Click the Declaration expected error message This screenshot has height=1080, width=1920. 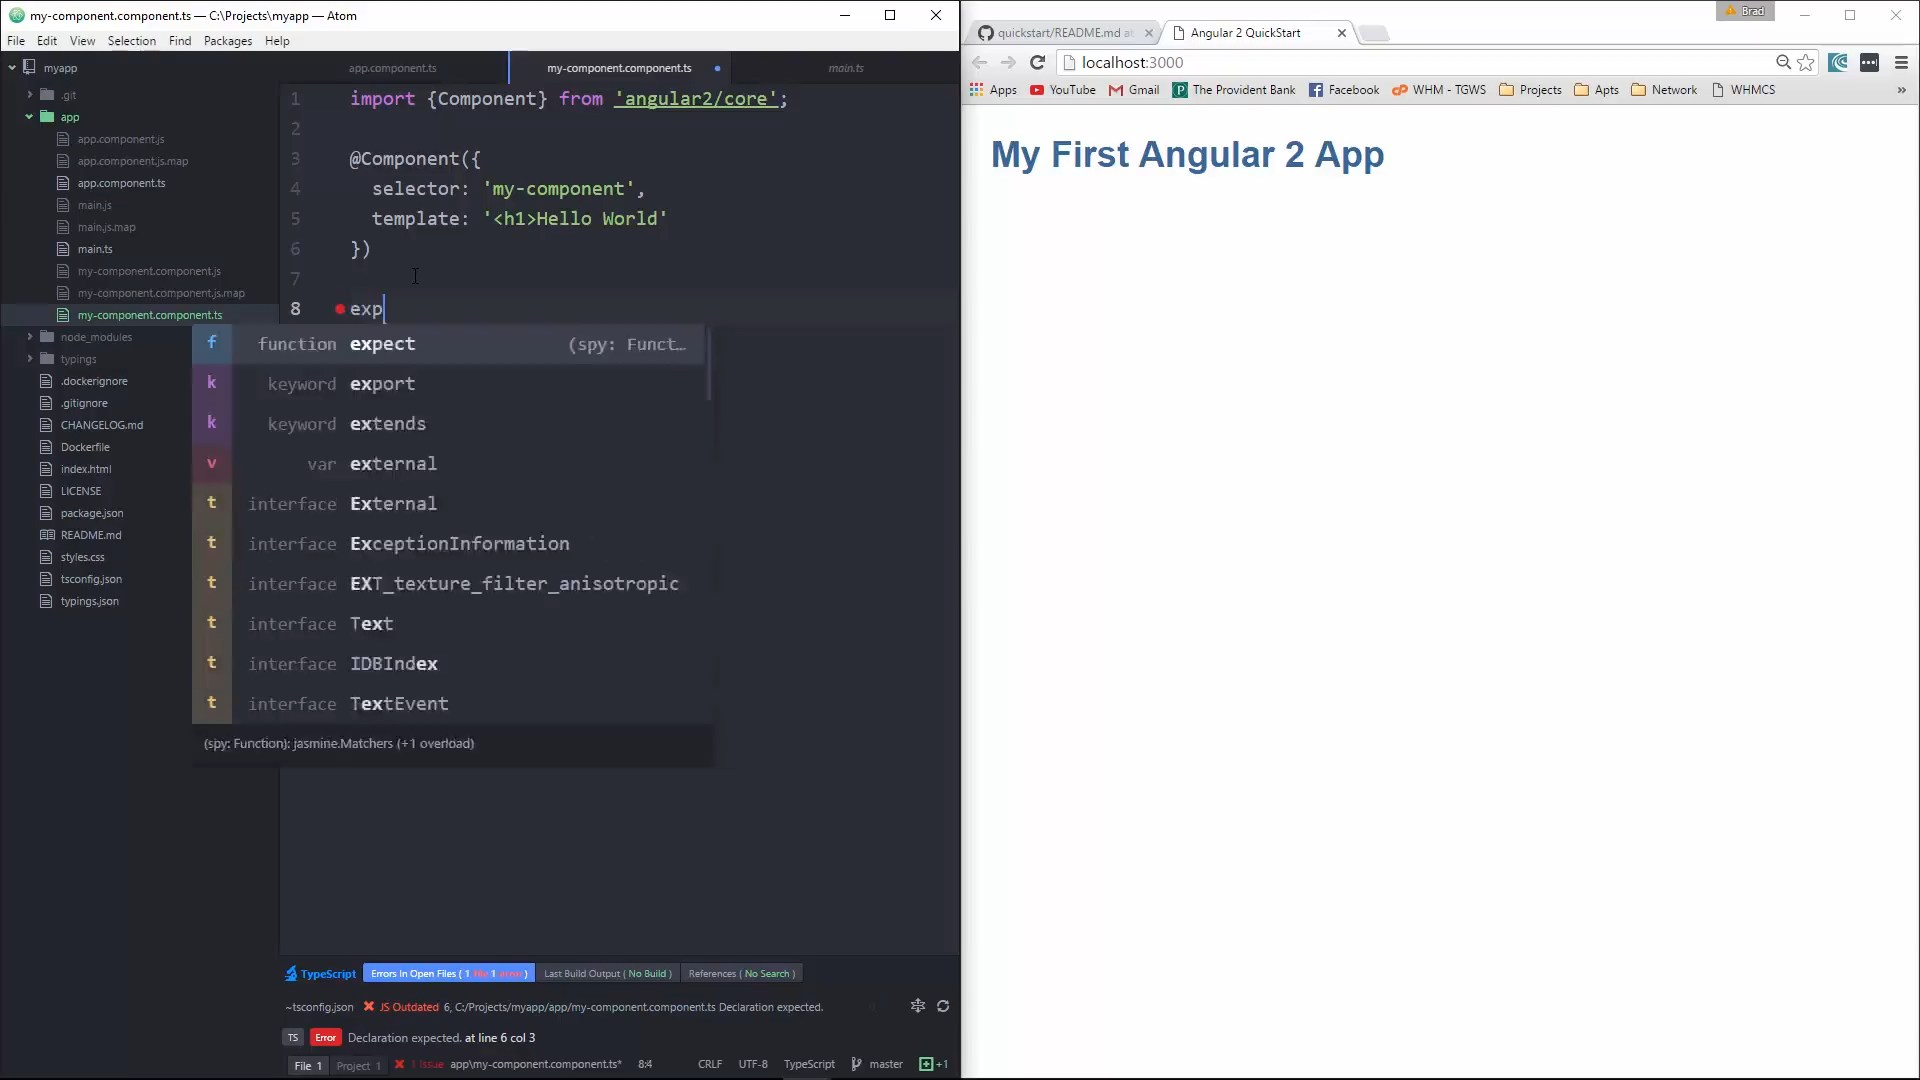pyautogui.click(x=441, y=1038)
